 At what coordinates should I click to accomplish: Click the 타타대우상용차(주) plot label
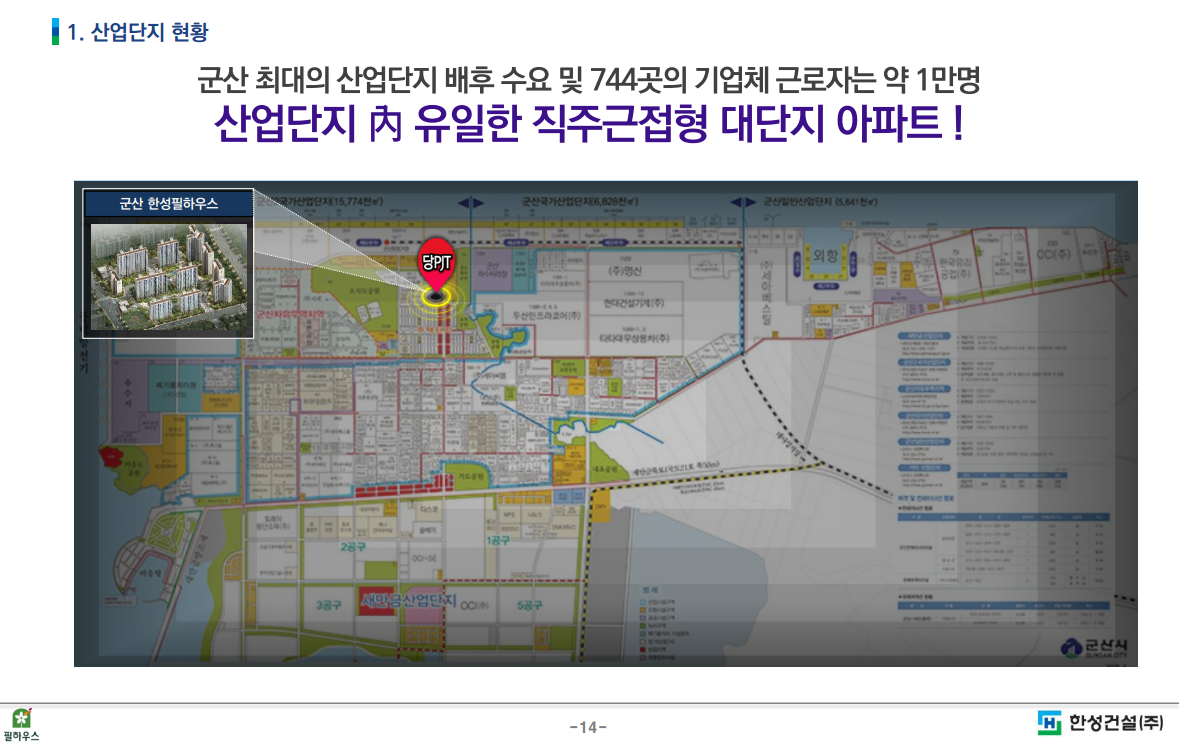coord(634,338)
